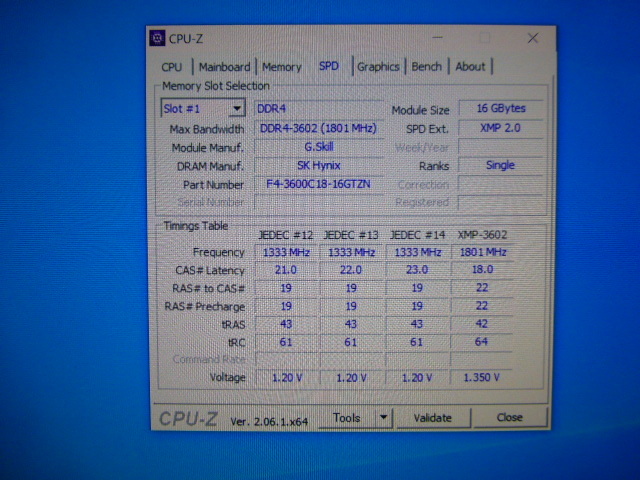The image size is (640, 480).
Task: Go to the About tab
Action: tap(470, 67)
